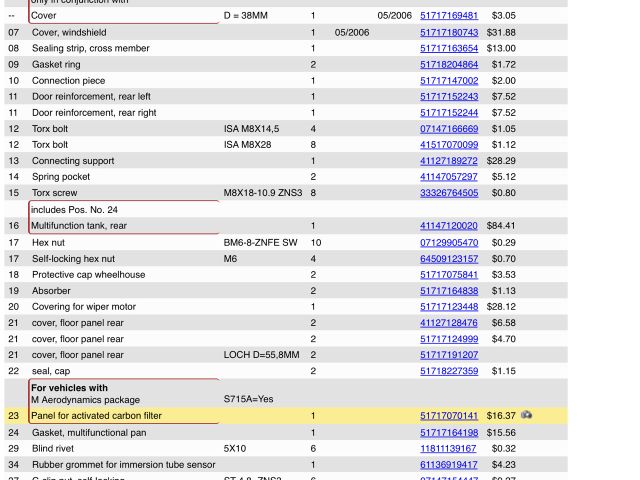Open Torx screw part number 33326764505
Screen dimensions: 640x480
[448, 193]
